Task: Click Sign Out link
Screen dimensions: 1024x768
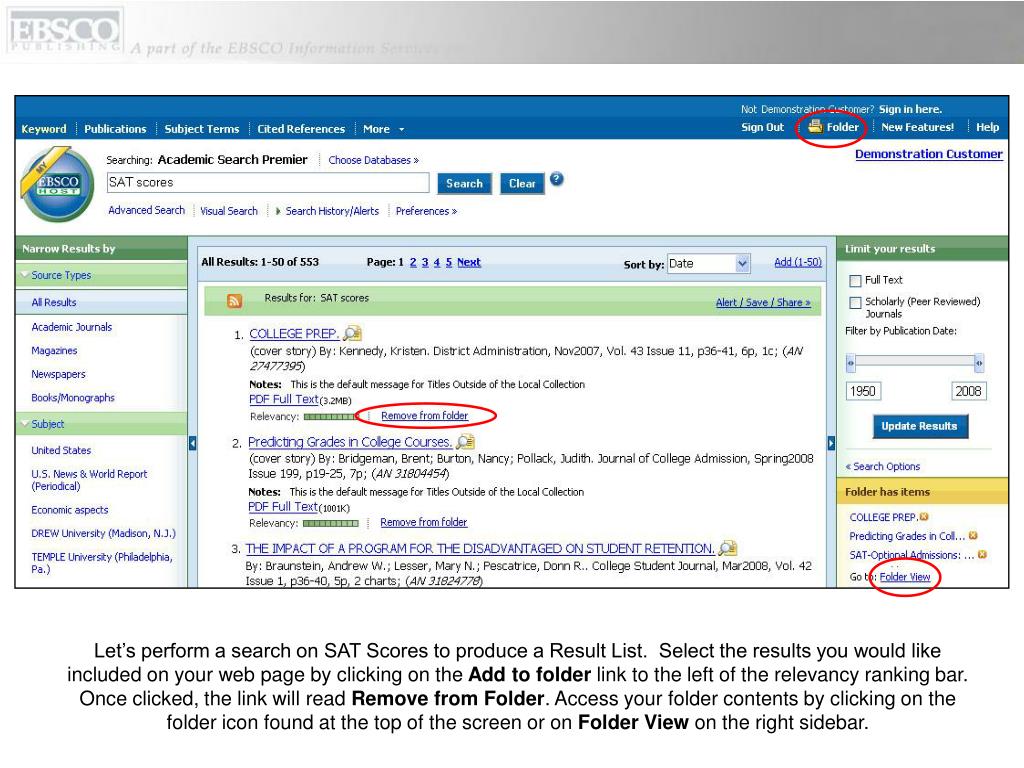Action: (x=762, y=127)
